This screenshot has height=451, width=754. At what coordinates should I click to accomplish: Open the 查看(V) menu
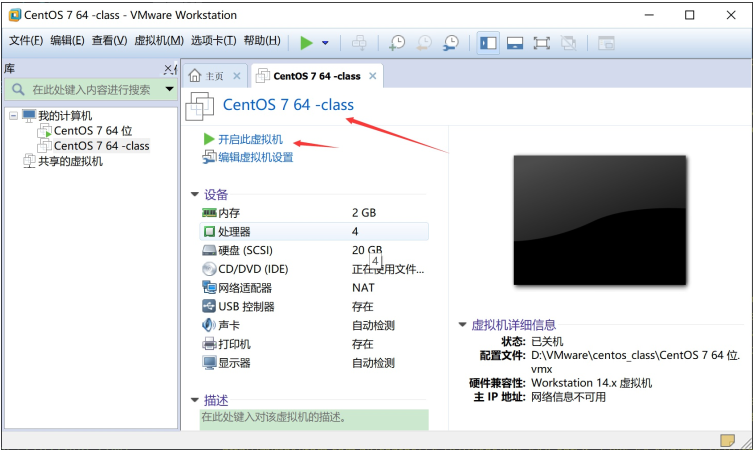[x=110, y=40]
